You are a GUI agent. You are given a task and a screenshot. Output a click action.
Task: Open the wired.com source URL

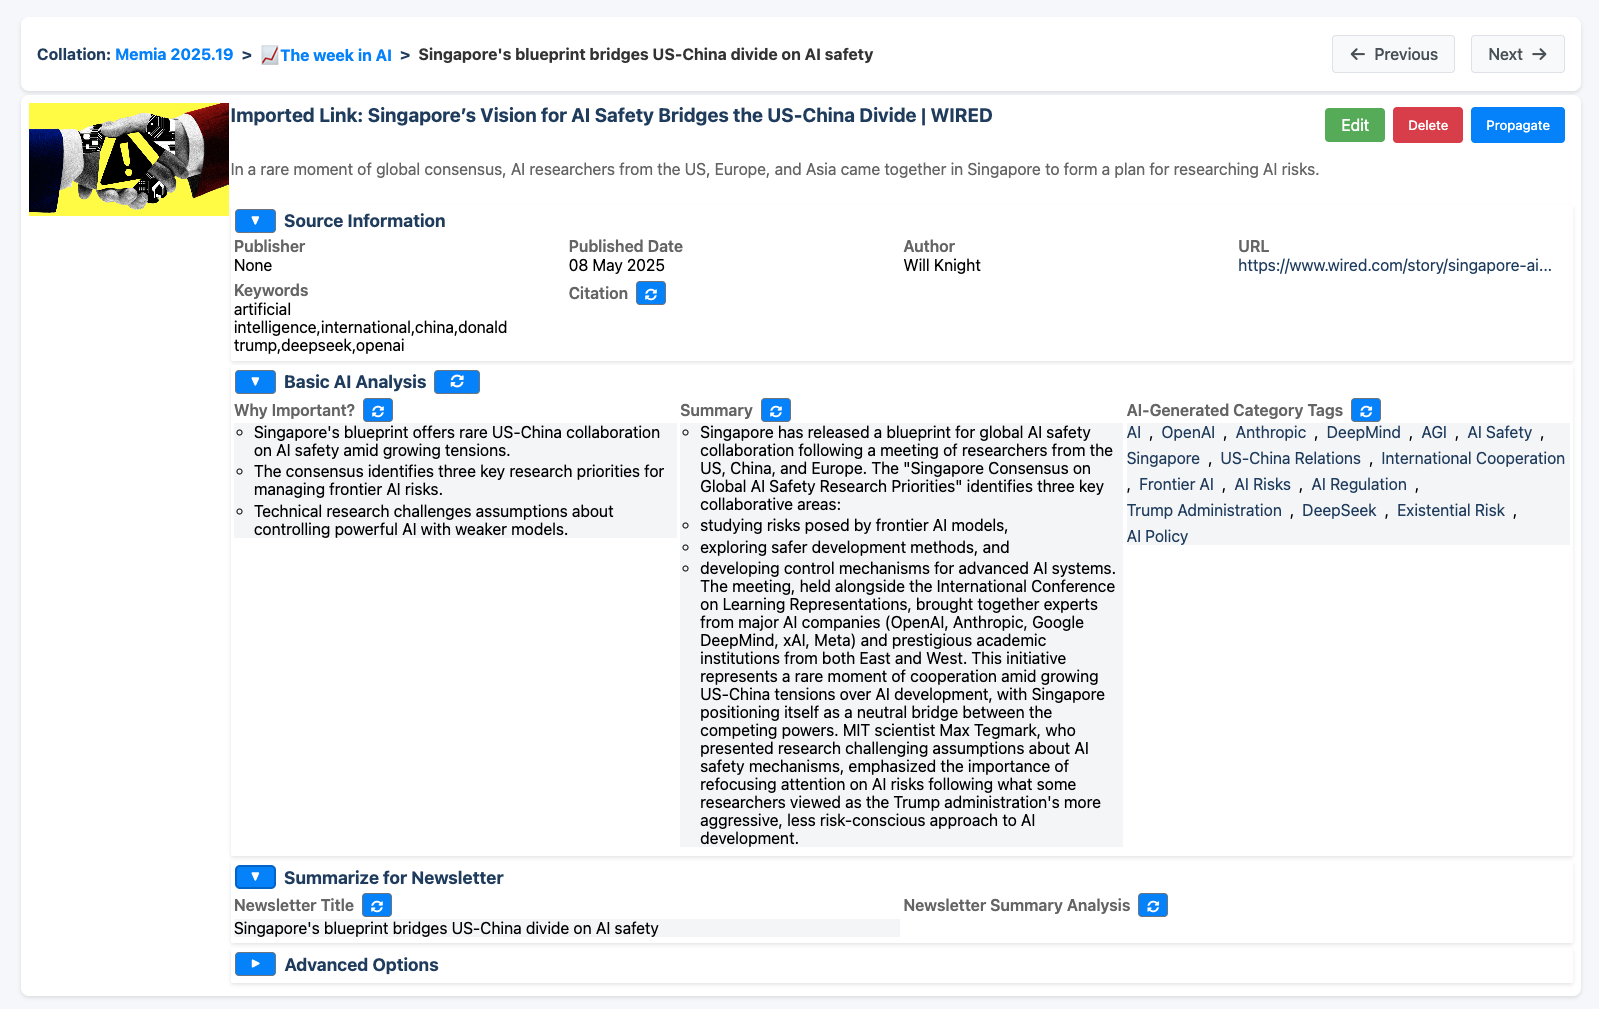coord(1394,266)
